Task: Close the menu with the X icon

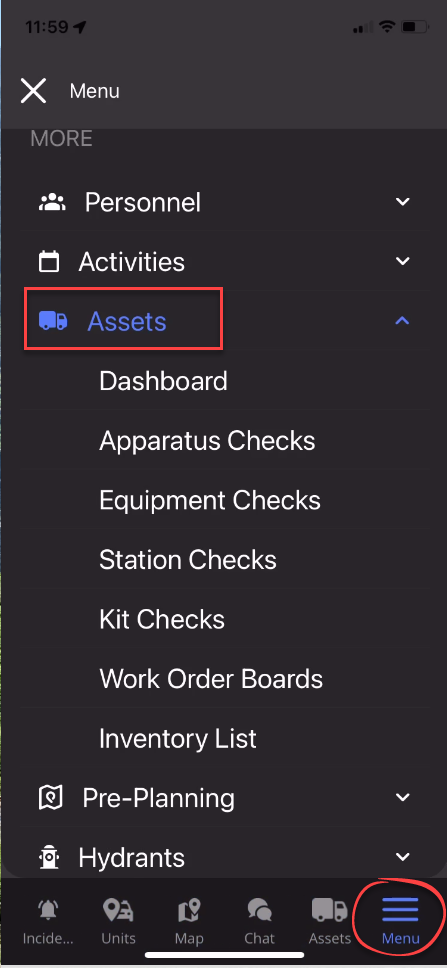Action: click(x=33, y=91)
